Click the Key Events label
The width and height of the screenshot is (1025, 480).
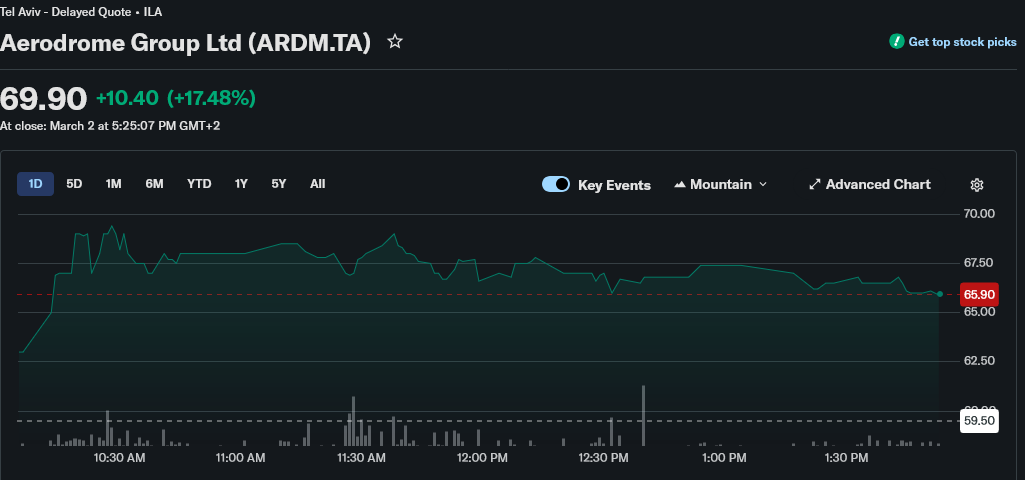click(614, 185)
